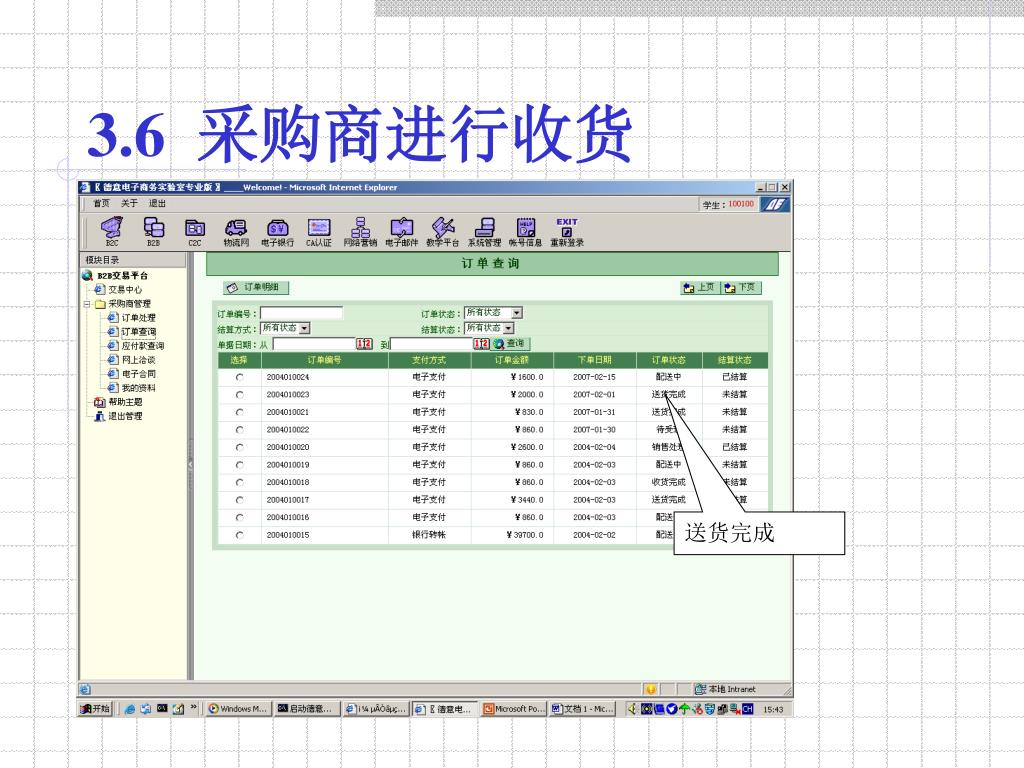Click amount ¥39700.0 in the table

click(x=525, y=535)
